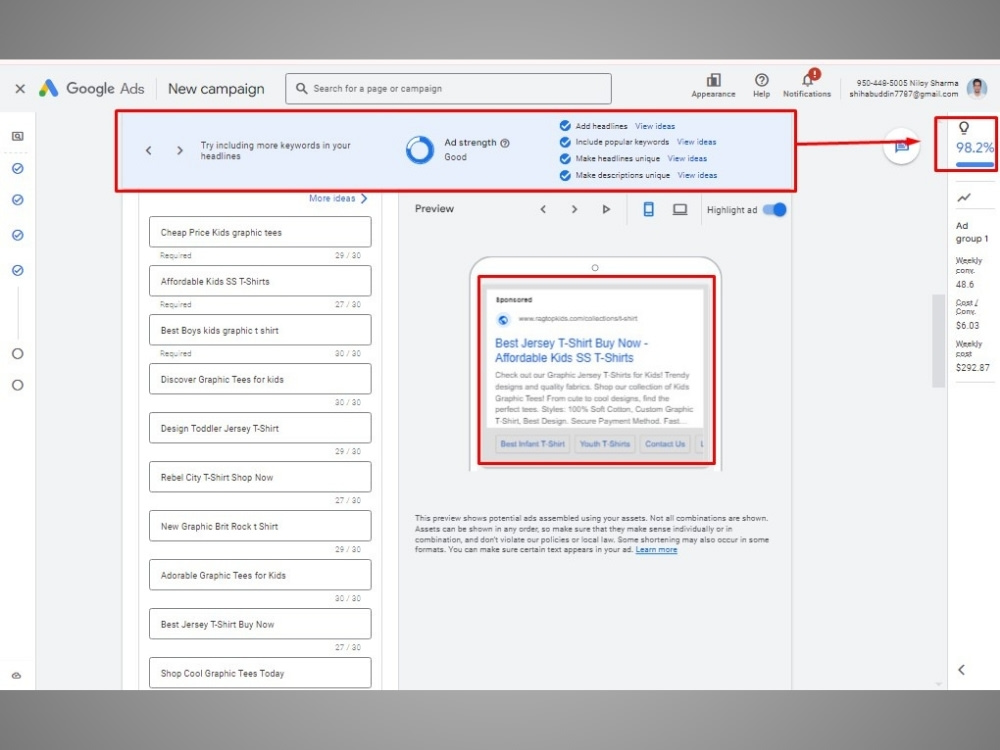
Task: Click the $292.87 weekly cost value
Action: pos(973,367)
